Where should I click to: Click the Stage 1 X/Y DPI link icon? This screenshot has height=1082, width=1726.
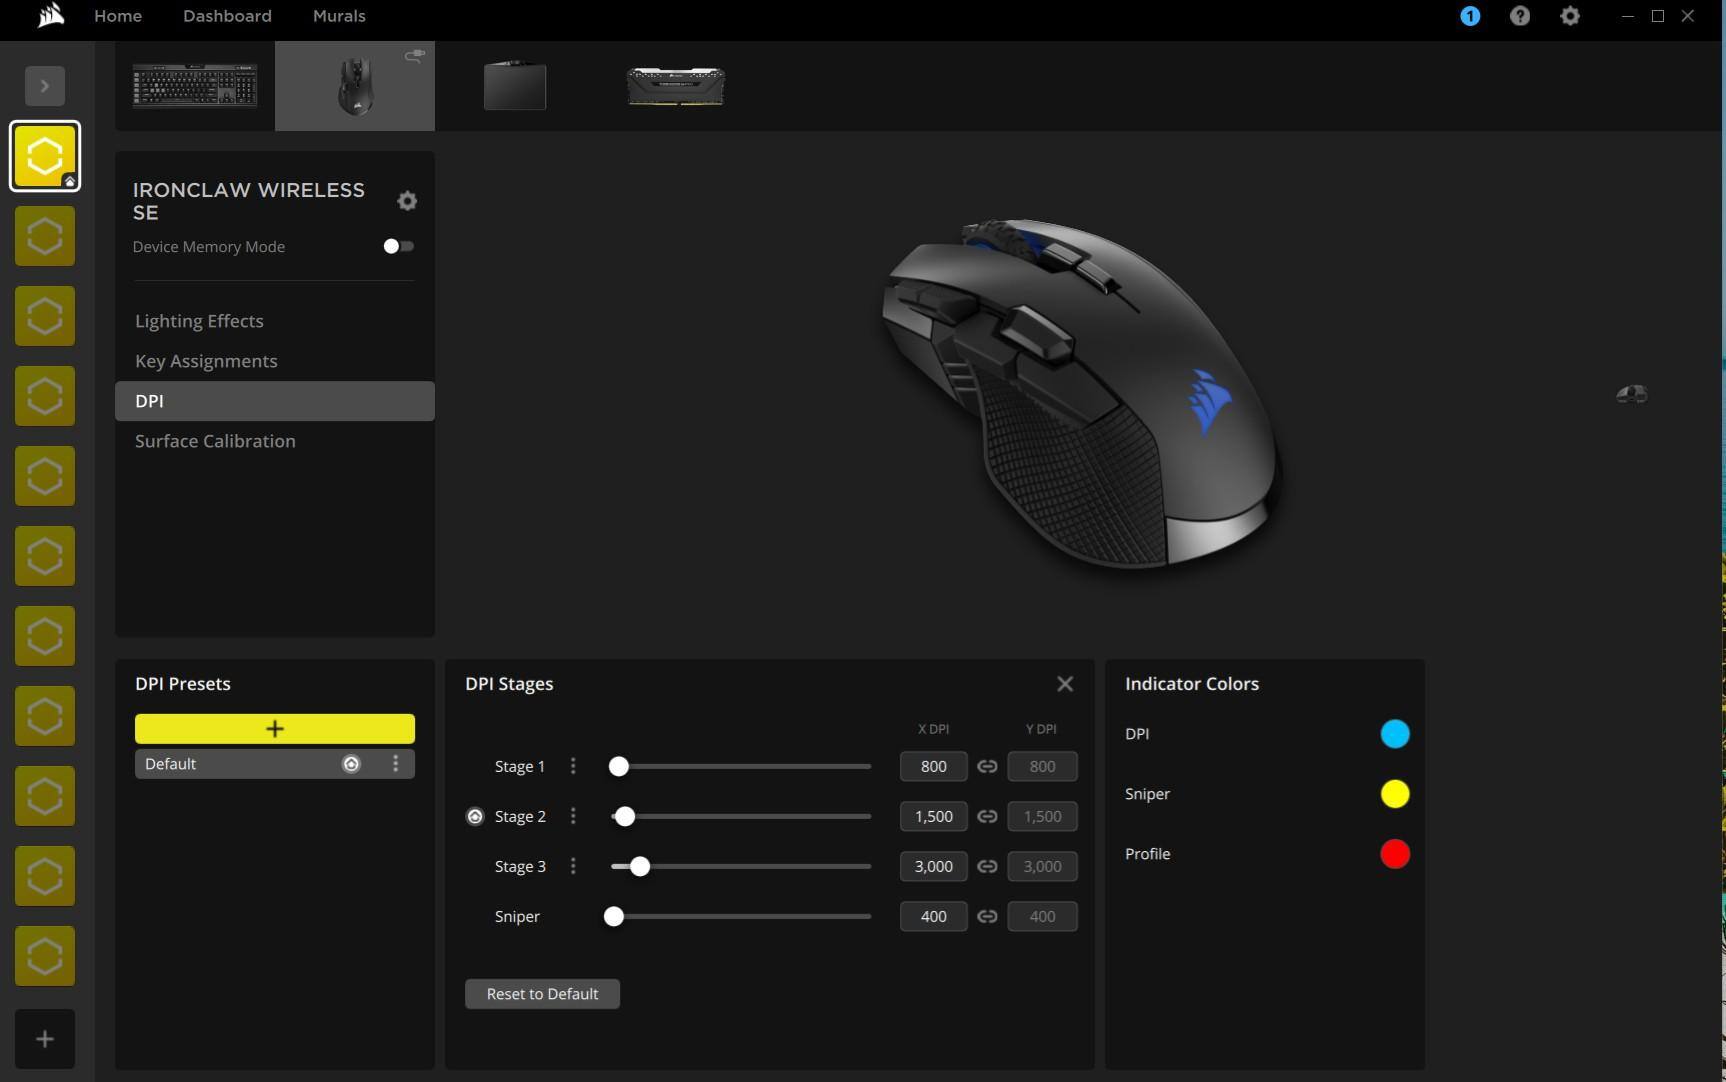pyautogui.click(x=987, y=767)
